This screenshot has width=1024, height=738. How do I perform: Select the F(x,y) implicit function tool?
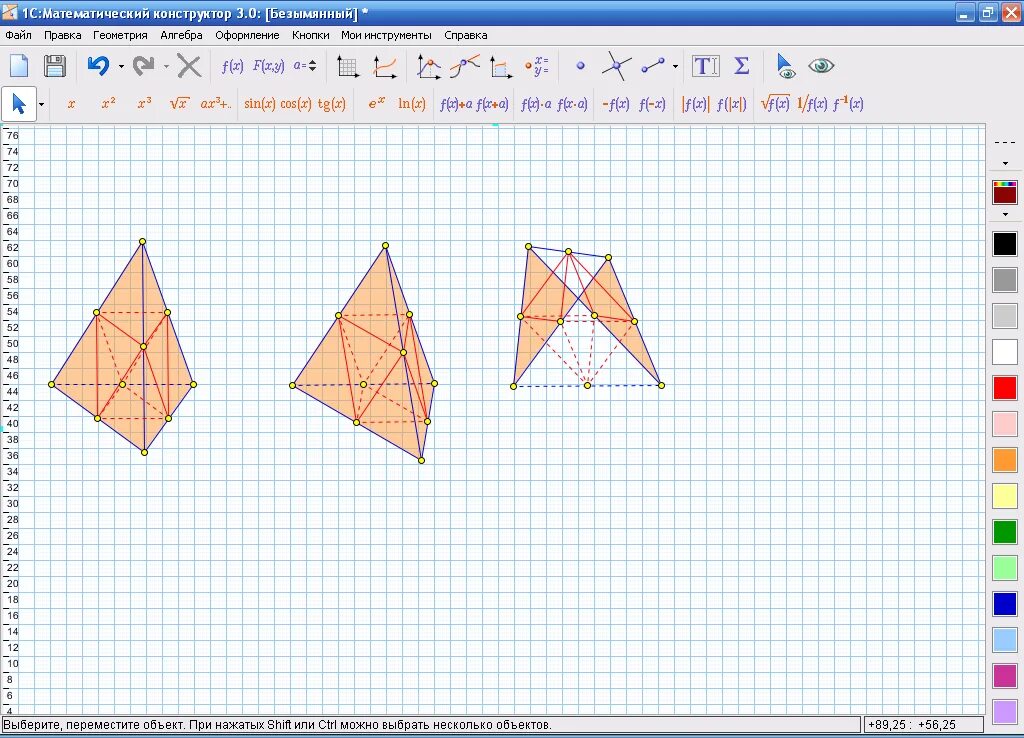coord(268,66)
